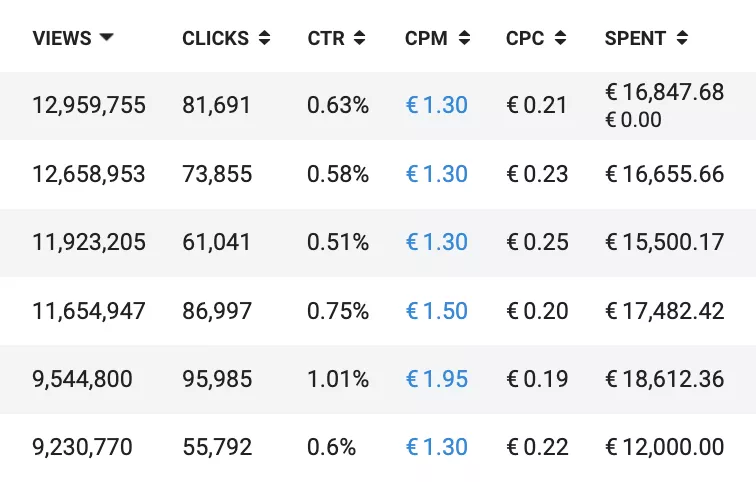Select the row with 9,544,800 views
Image resolution: width=756 pixels, height=482 pixels.
378,379
